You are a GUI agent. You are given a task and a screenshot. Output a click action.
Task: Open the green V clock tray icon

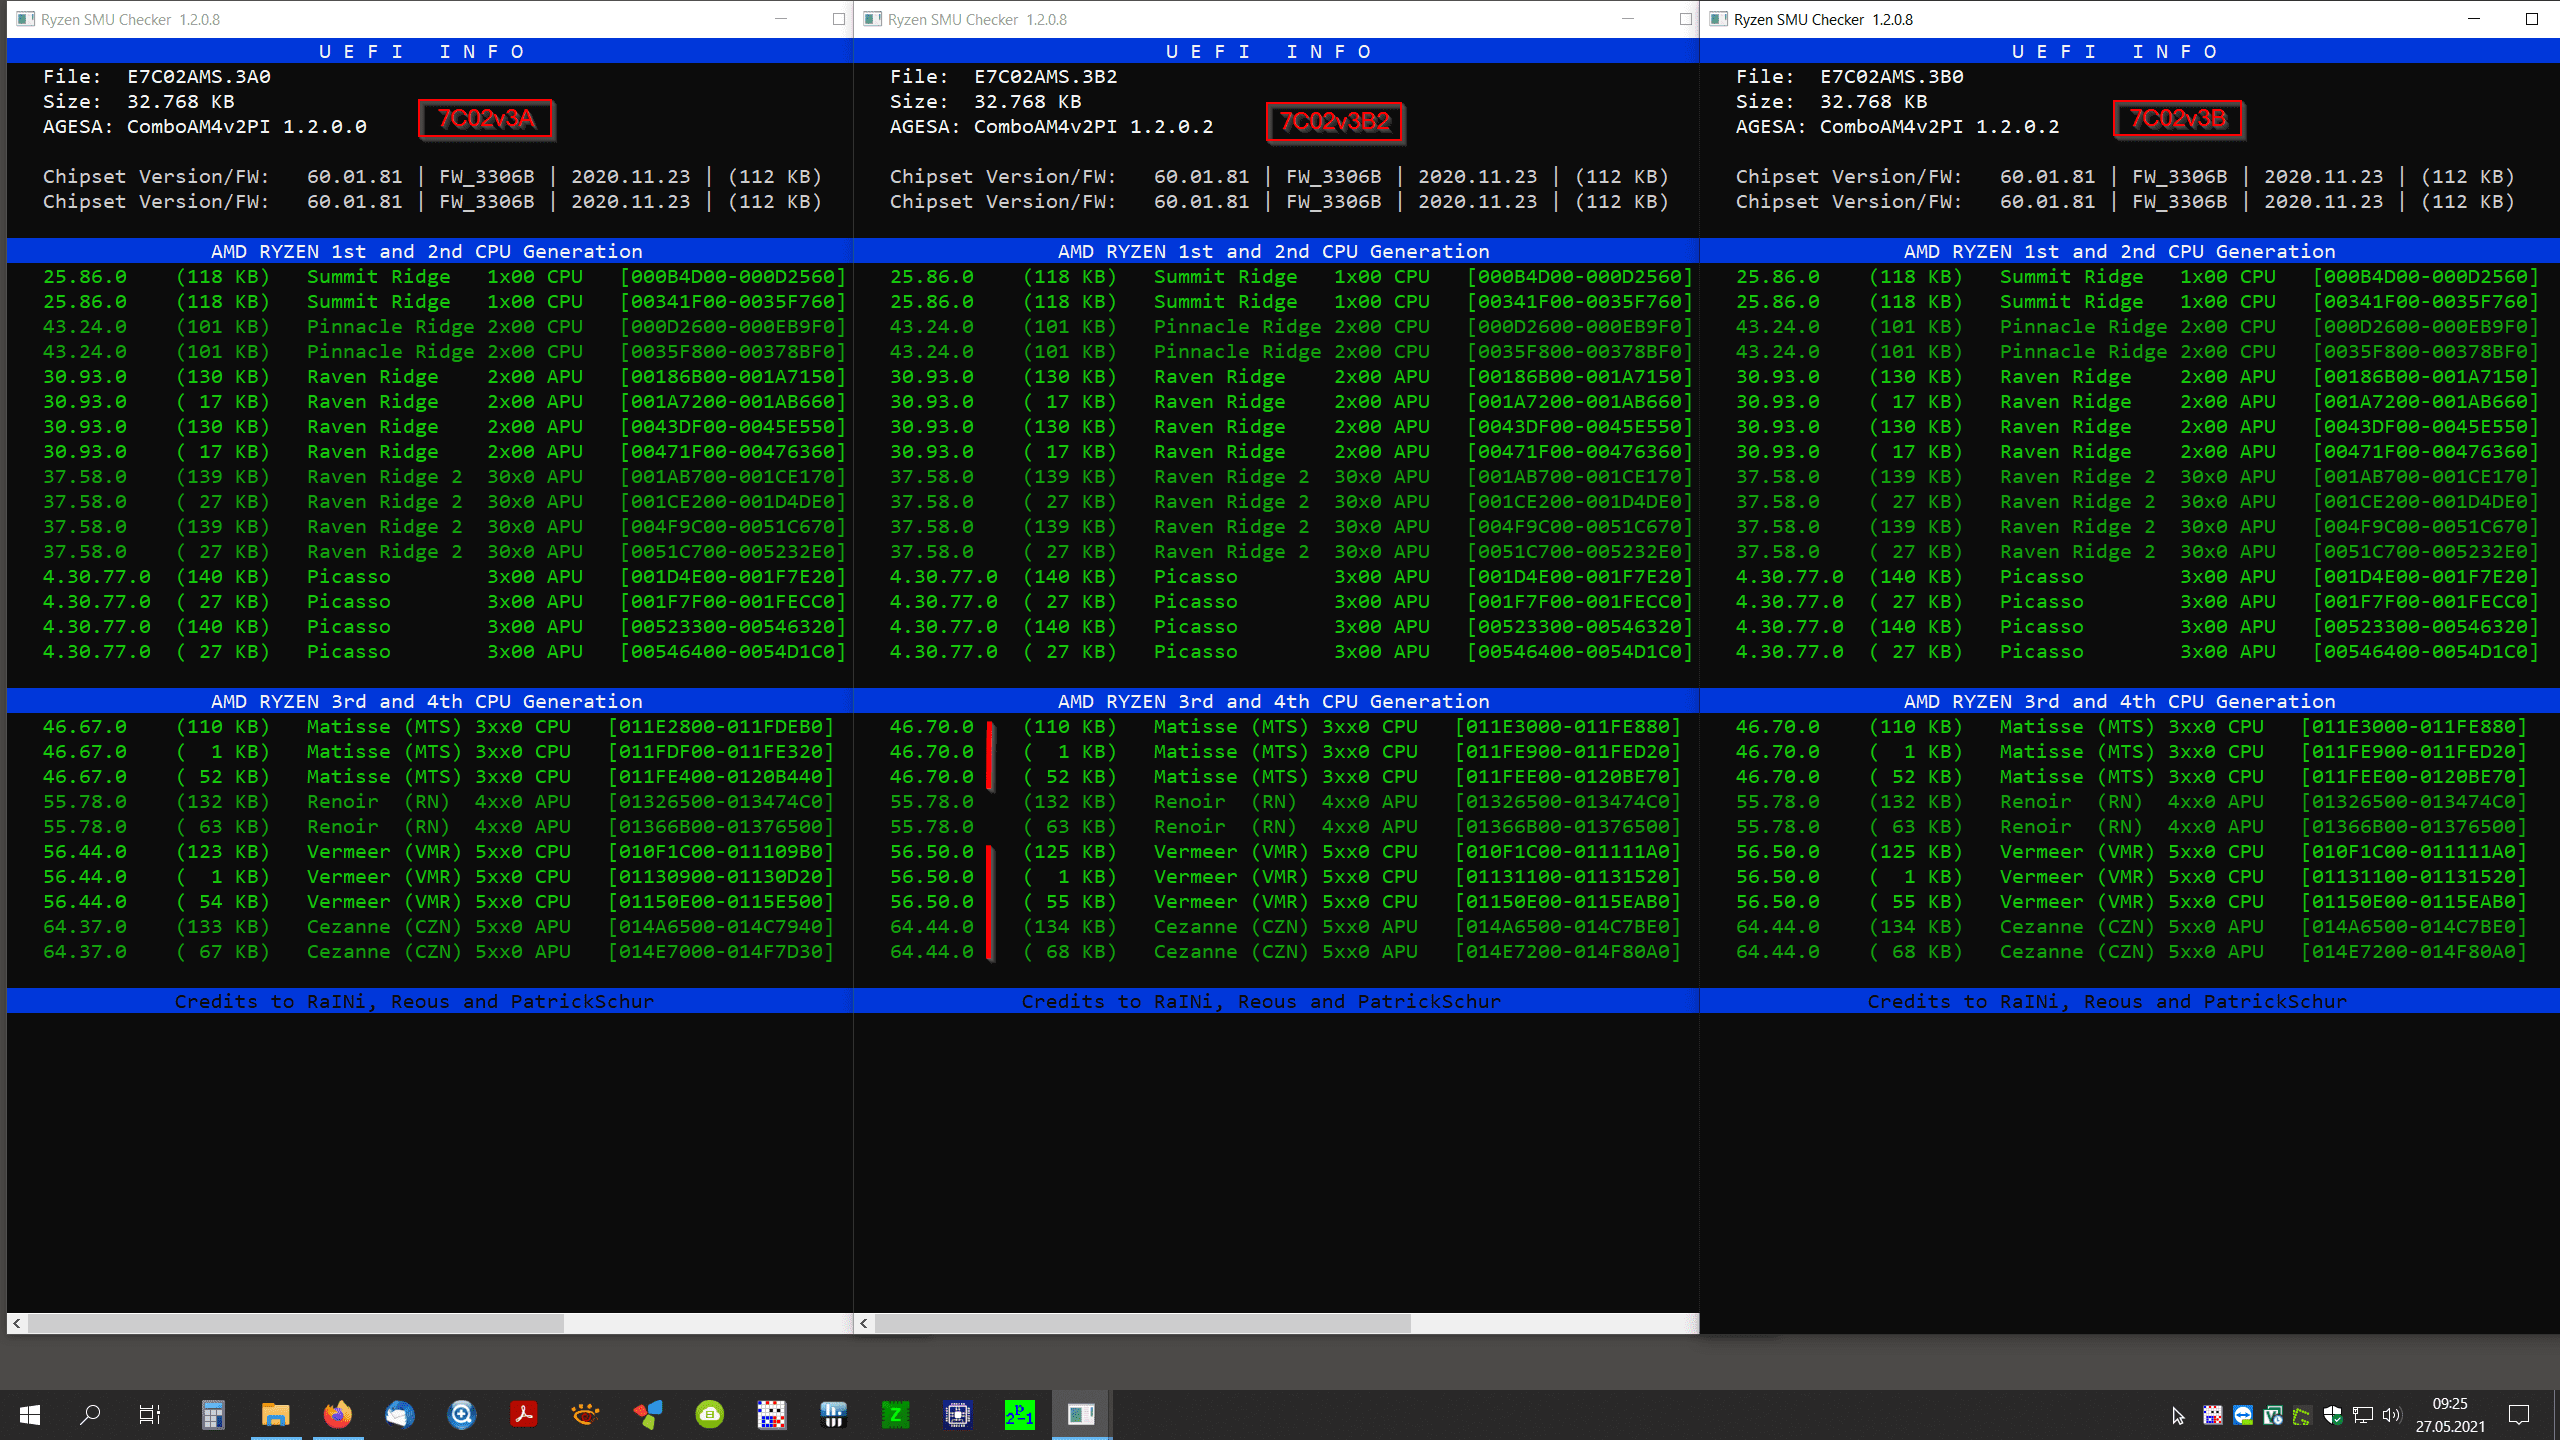2273,1415
